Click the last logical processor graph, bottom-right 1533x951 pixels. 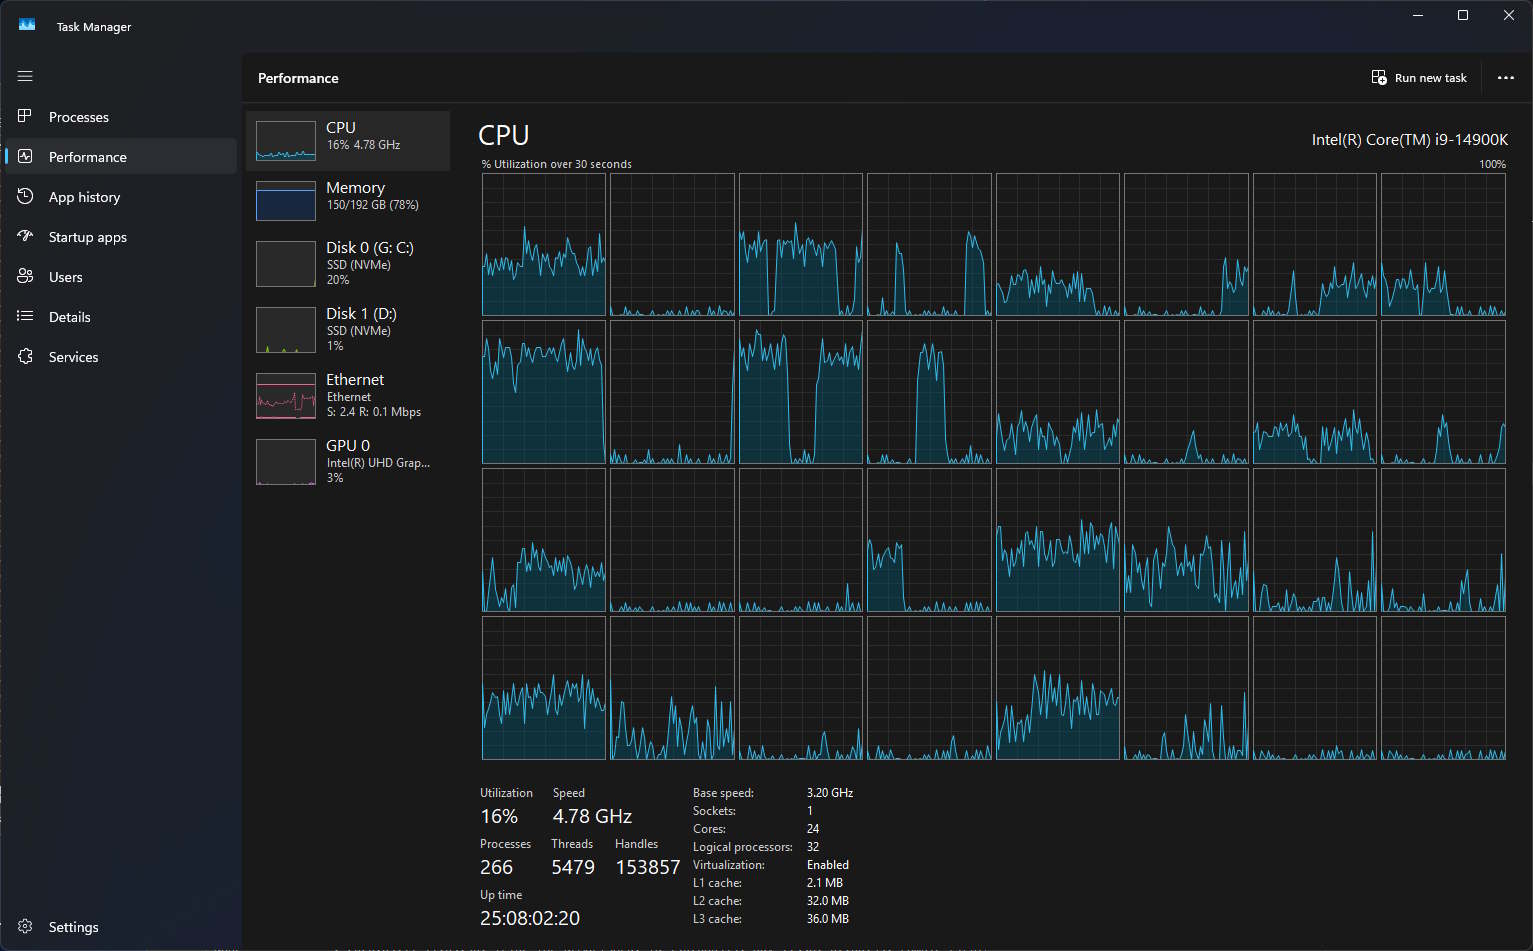(x=1443, y=688)
